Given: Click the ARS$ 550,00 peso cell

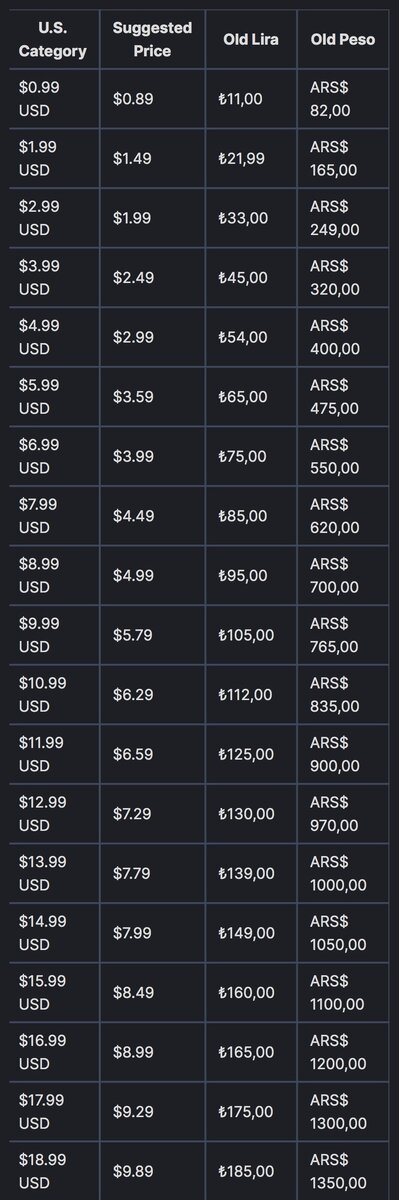Looking at the screenshot, I should (343, 457).
